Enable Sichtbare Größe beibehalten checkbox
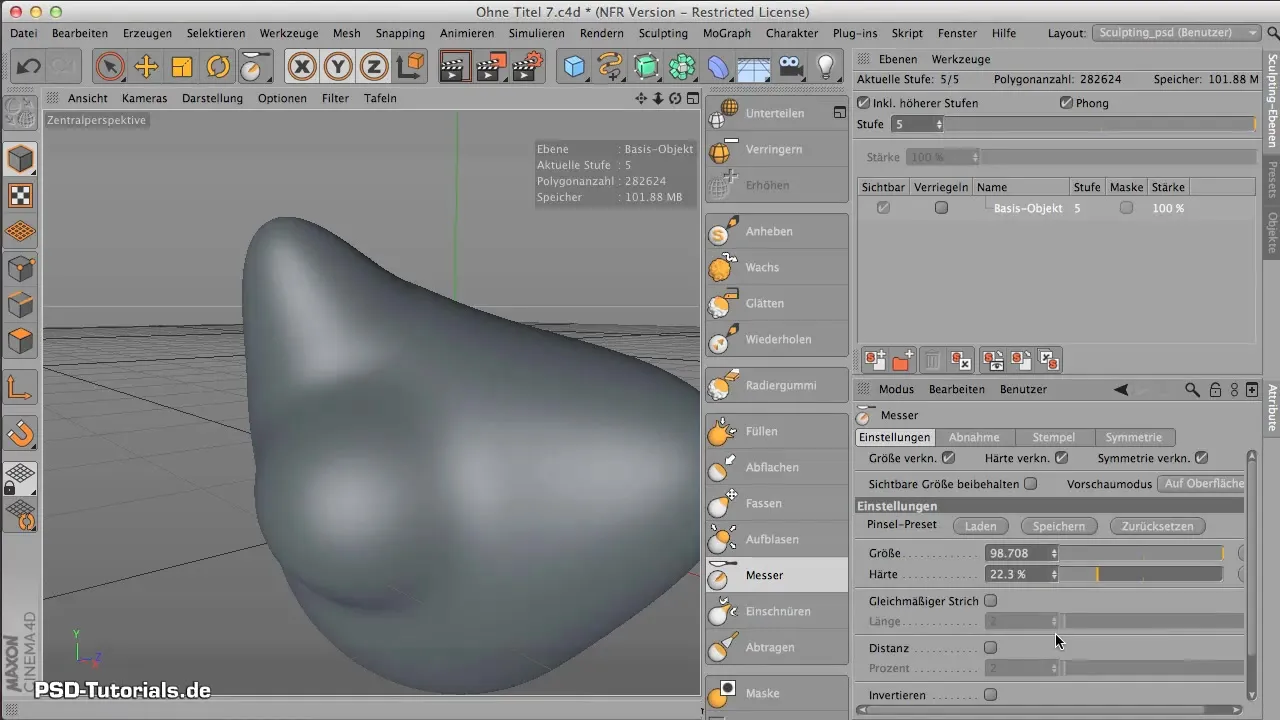Screen dimensions: 1280x720 point(1031,484)
